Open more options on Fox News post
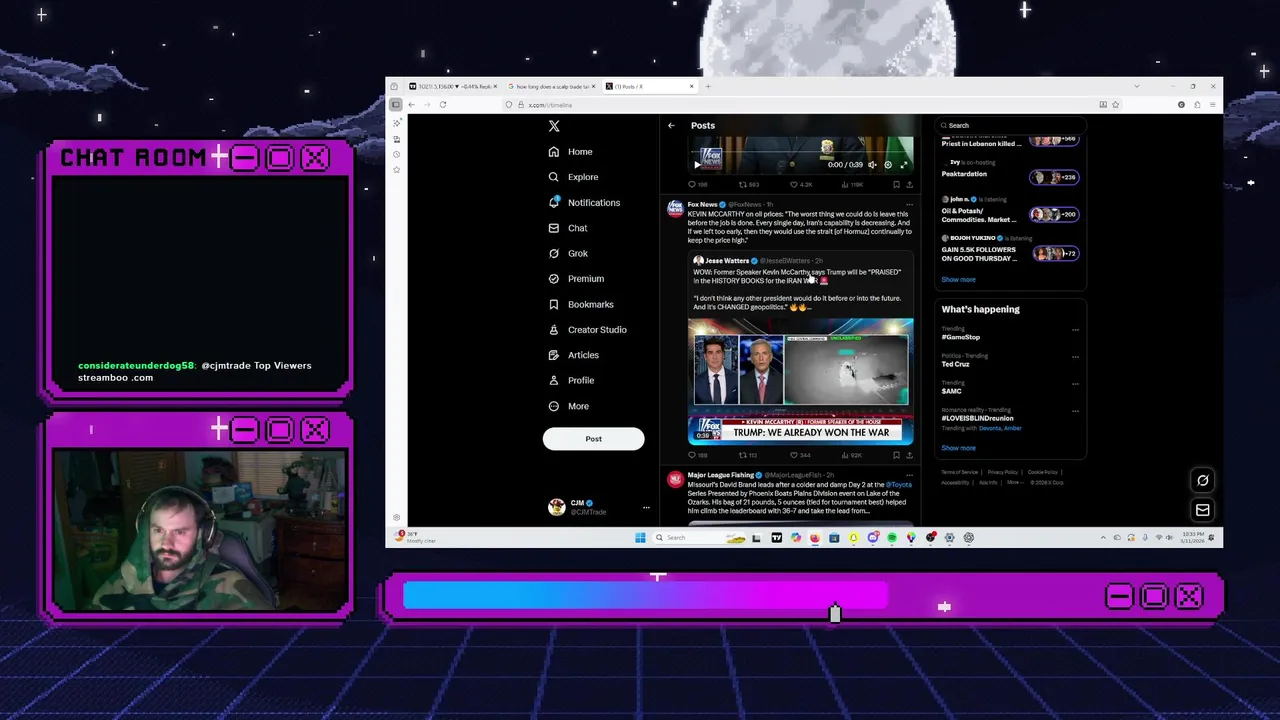Image resolution: width=1280 pixels, height=720 pixels. [909, 204]
